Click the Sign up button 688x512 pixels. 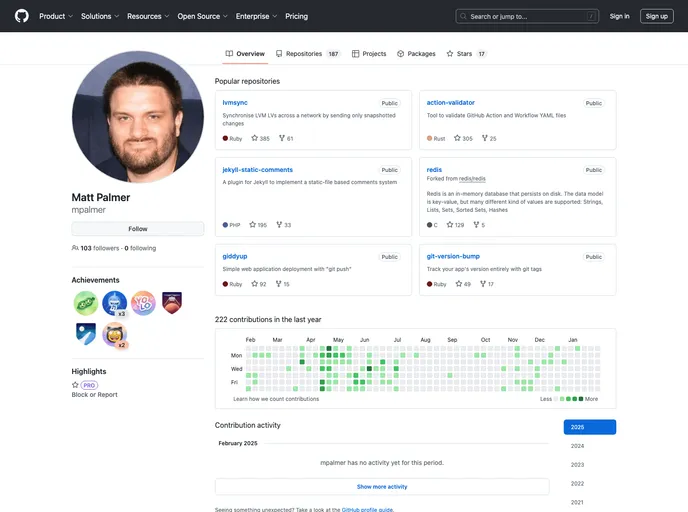click(x=656, y=16)
